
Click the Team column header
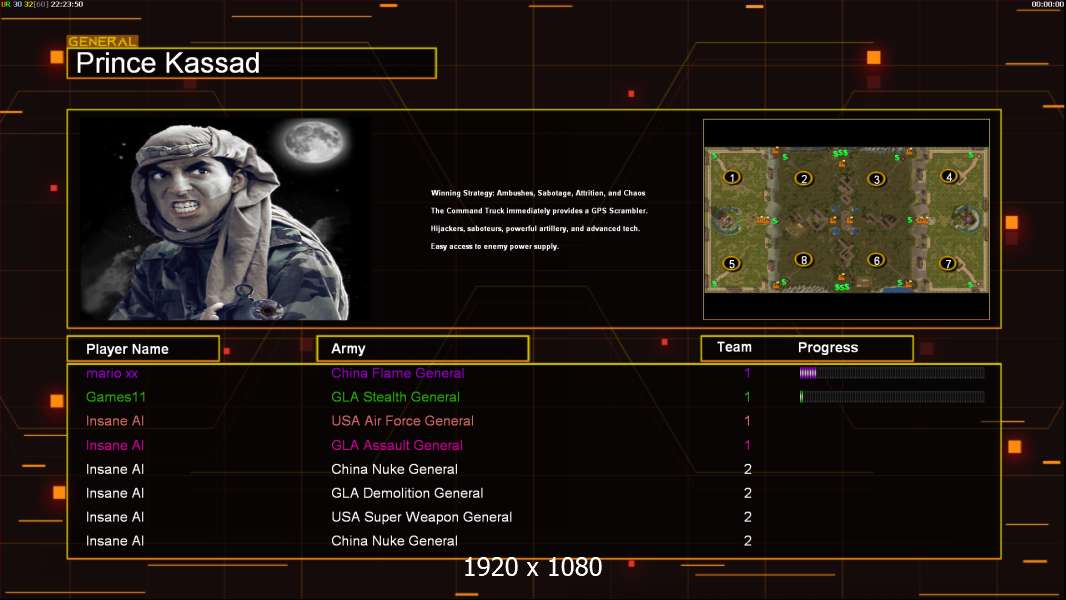(734, 347)
